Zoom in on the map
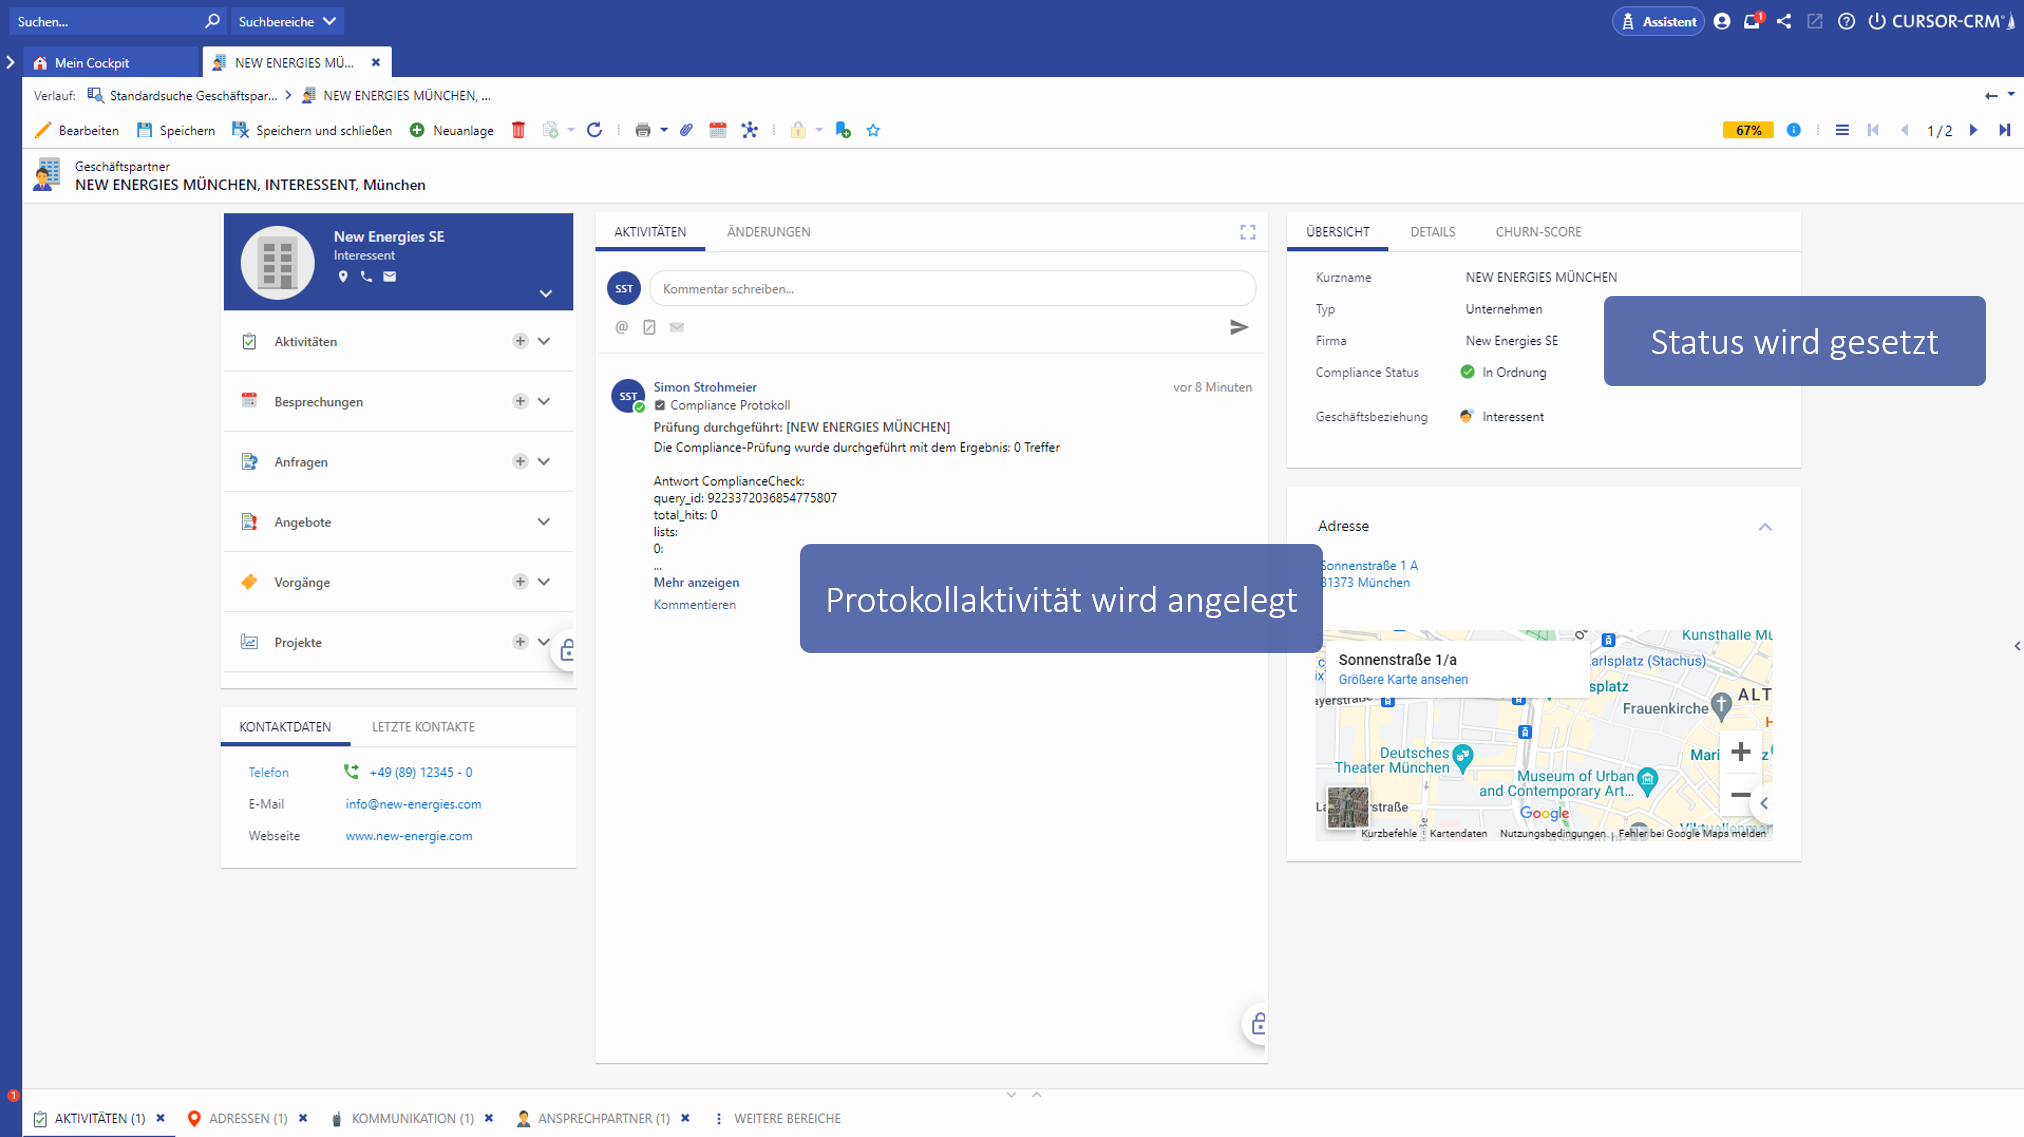The image size is (2024, 1137). click(1740, 752)
